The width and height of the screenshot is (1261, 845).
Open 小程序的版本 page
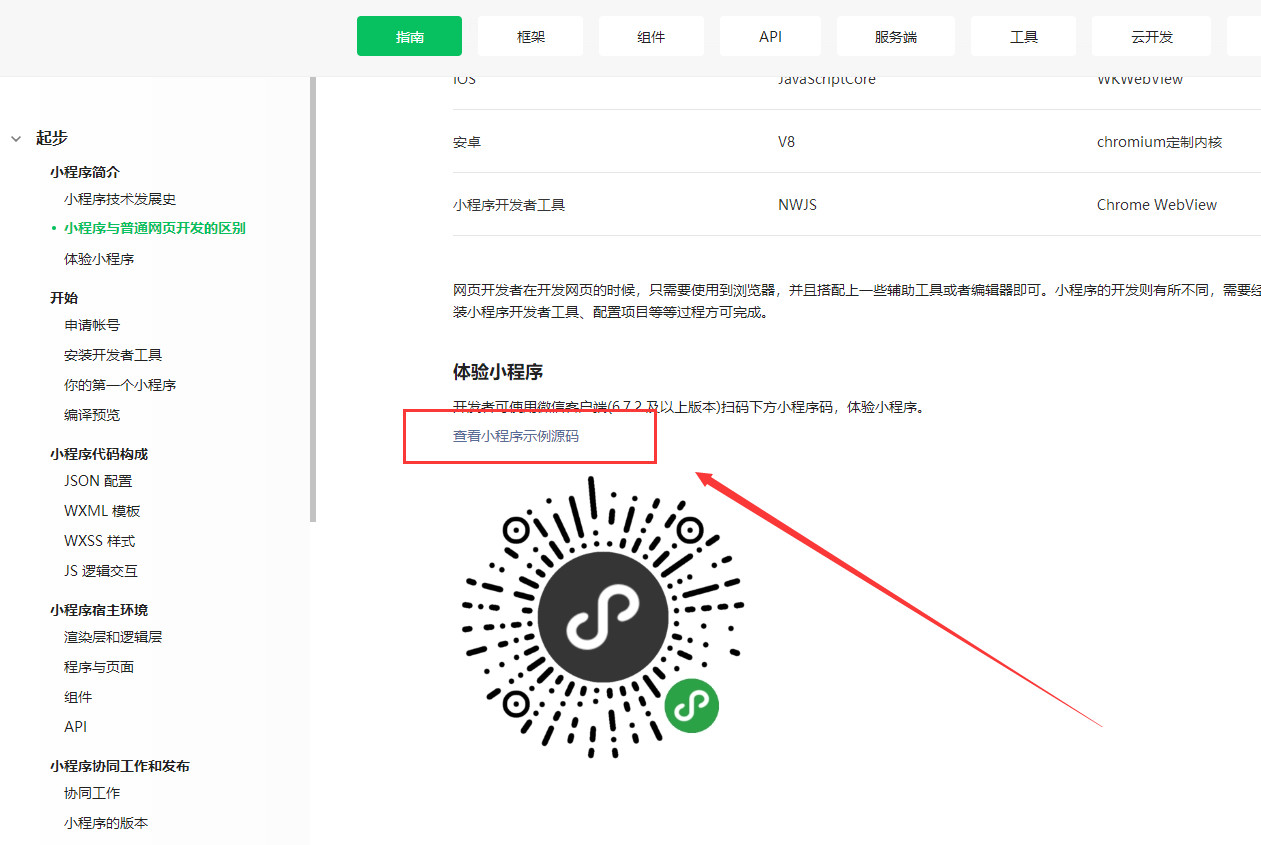point(106,823)
